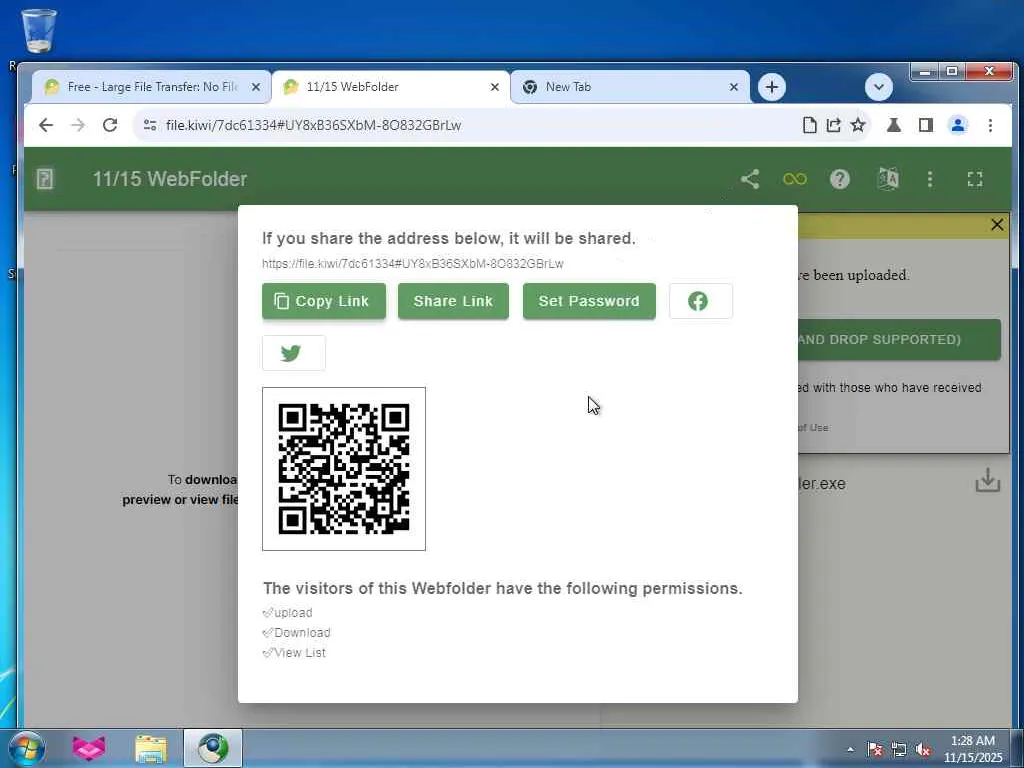Select the 11/15 WebFolder tab
This screenshot has height=768, width=1024.
pyautogui.click(x=391, y=87)
